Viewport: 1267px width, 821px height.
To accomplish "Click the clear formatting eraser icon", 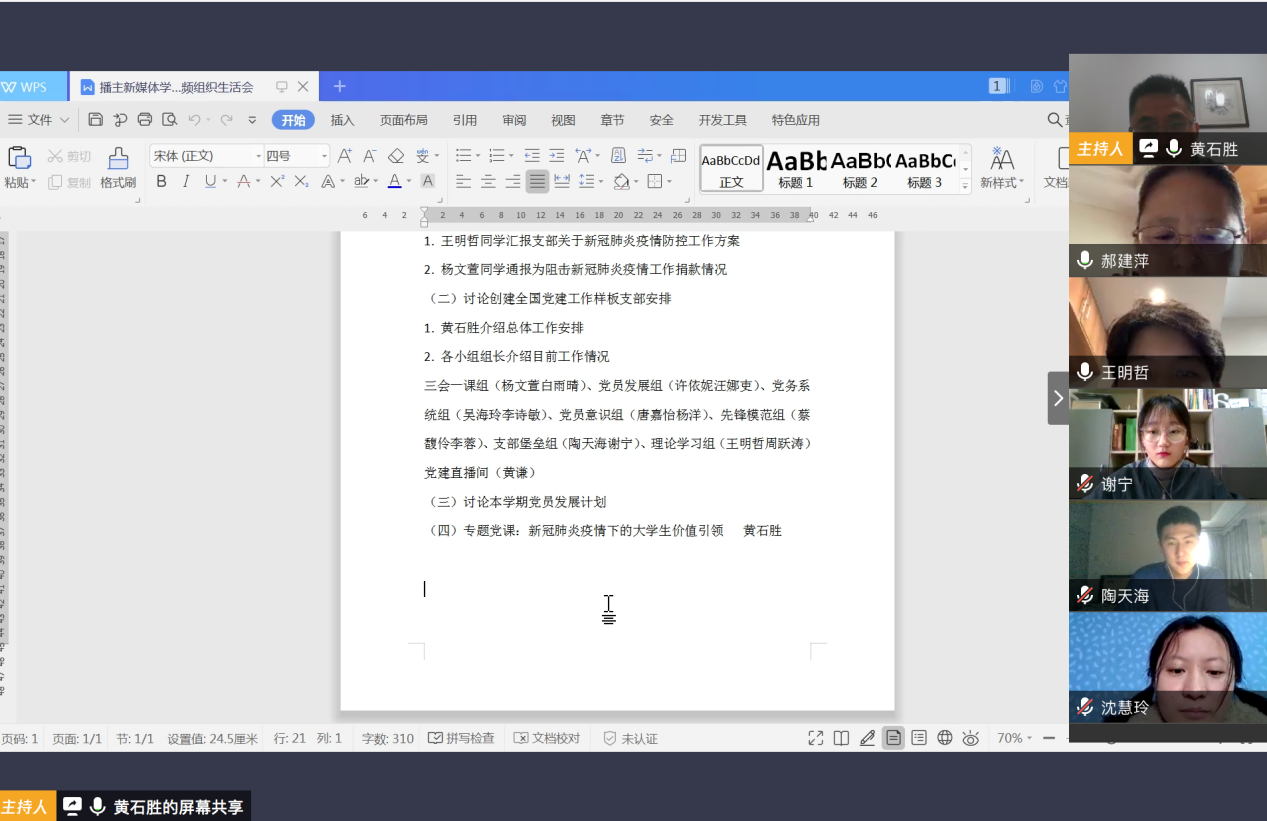I will 396,156.
